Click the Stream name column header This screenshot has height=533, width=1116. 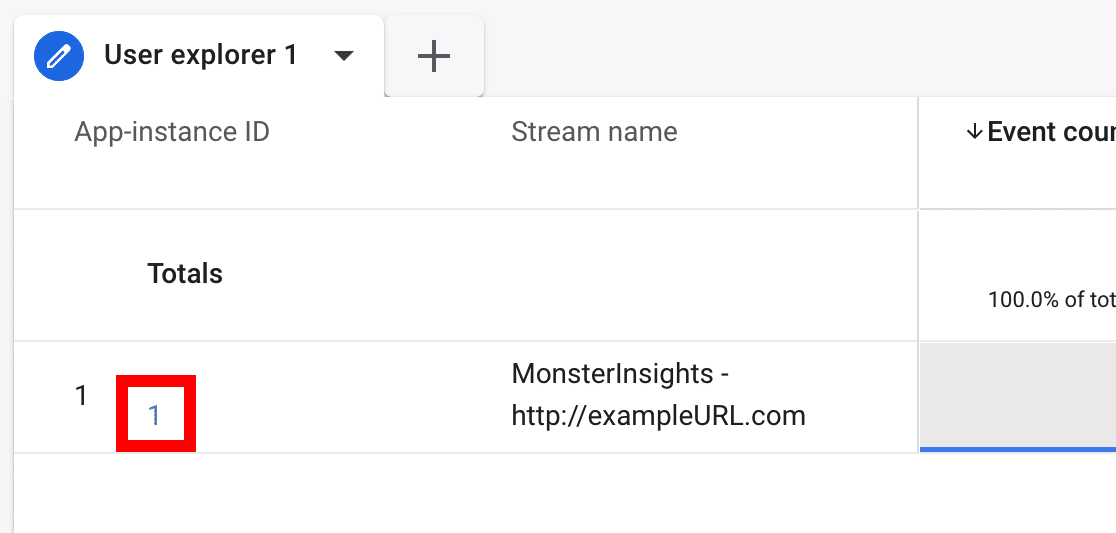coord(594,131)
